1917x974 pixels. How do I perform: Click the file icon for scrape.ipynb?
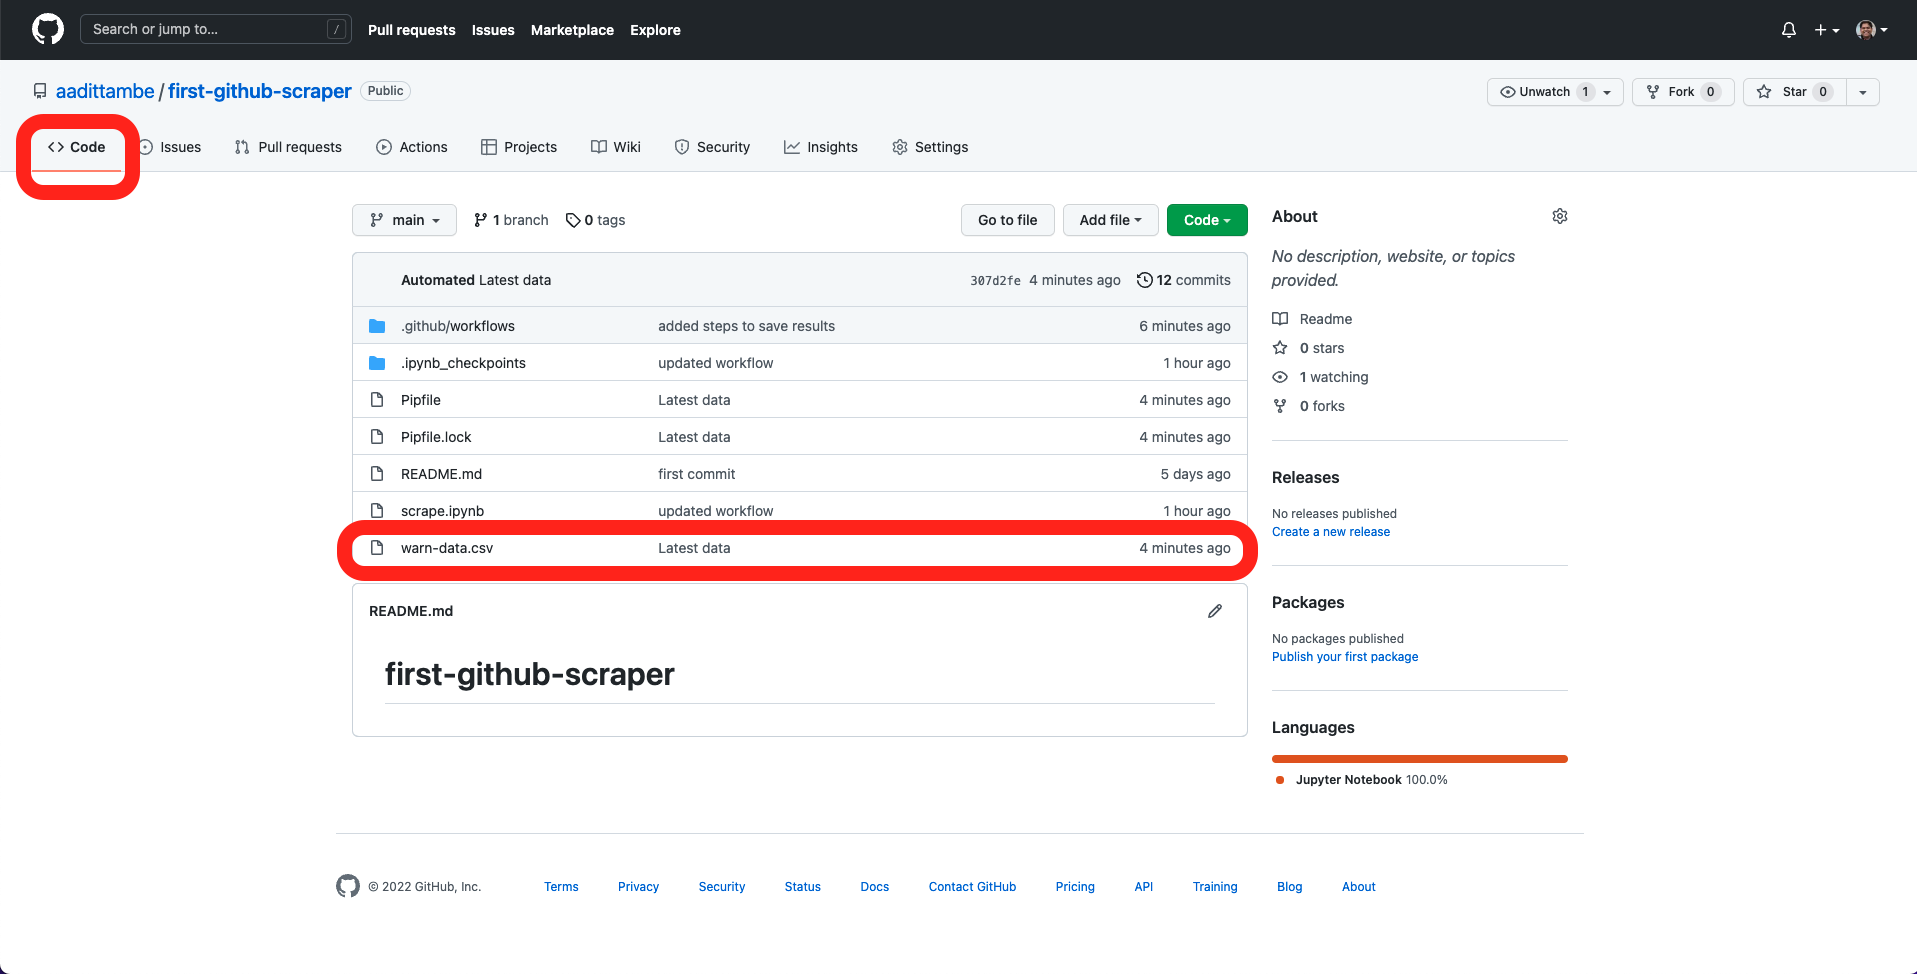point(377,511)
